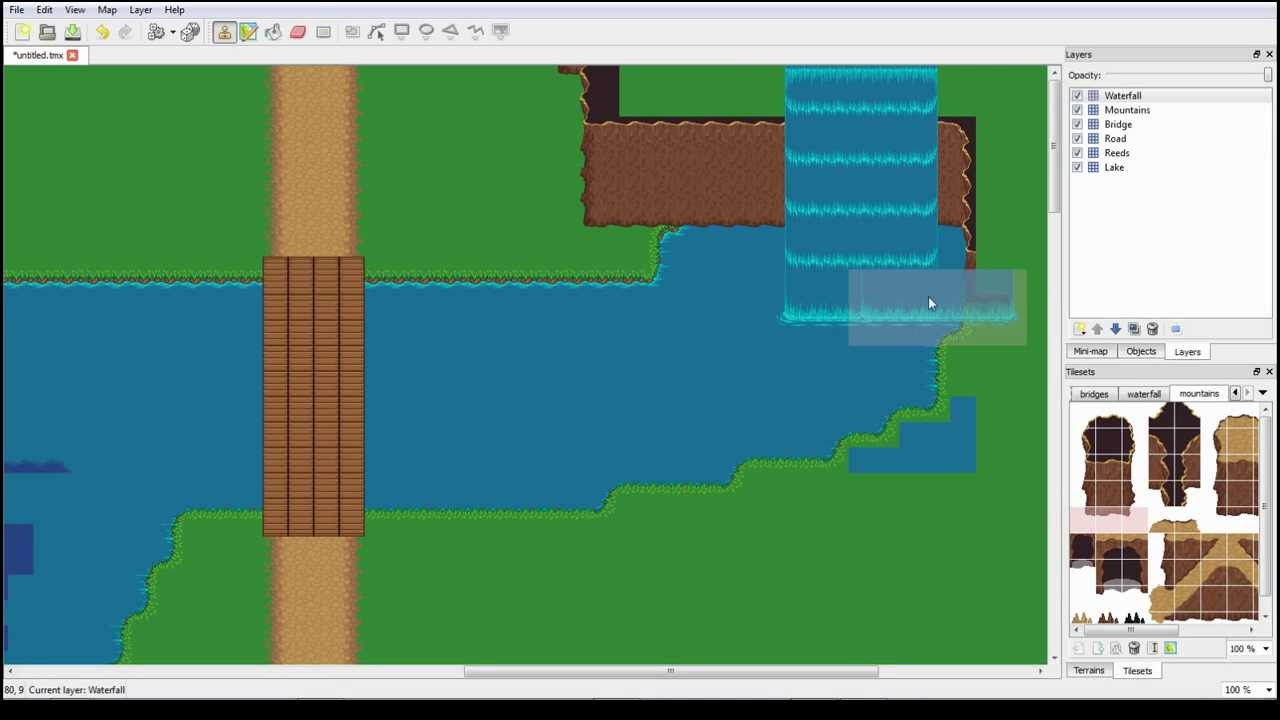Select the Road layer name

pyautogui.click(x=1115, y=139)
